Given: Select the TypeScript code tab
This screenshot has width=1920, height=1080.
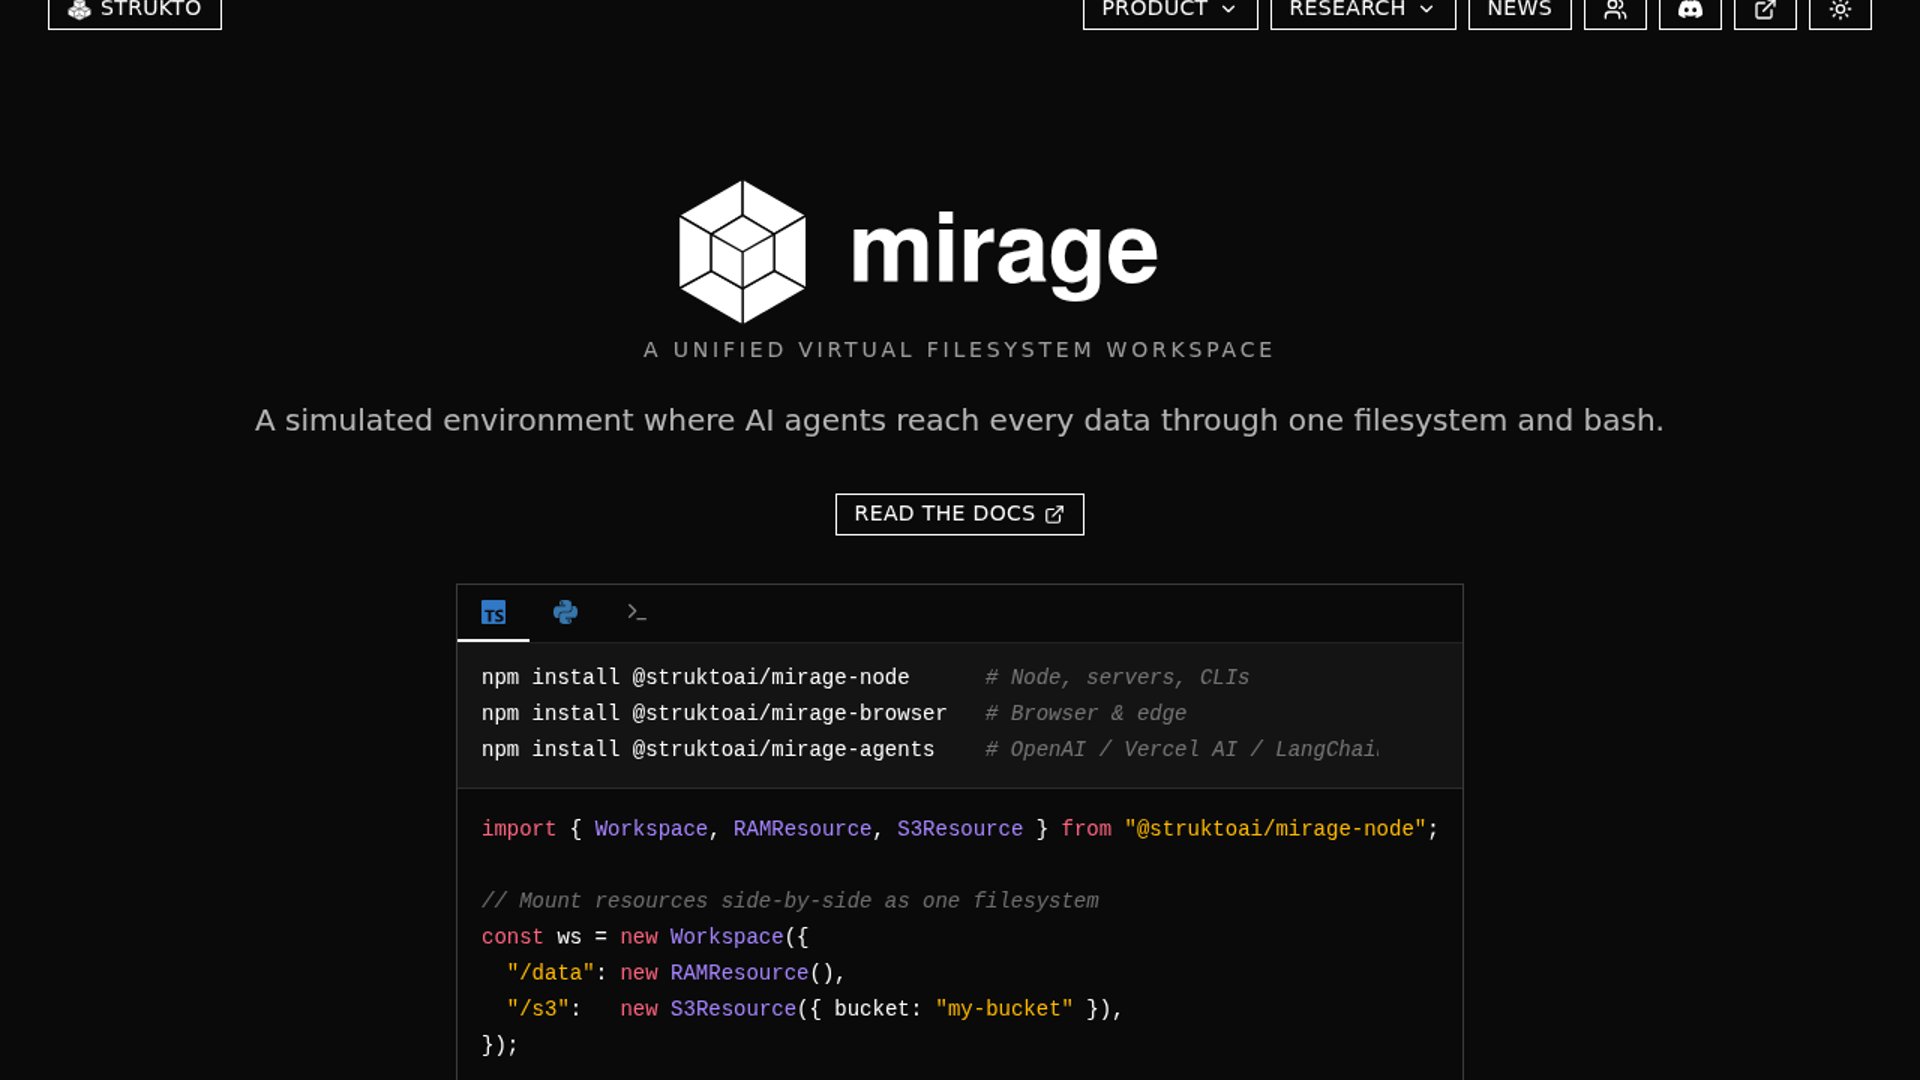Looking at the screenshot, I should pos(493,612).
